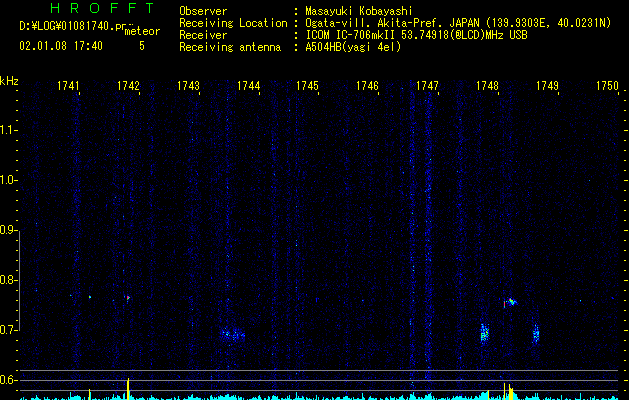This screenshot has height=400, width=629.
Task: Click the 0.6 kHz frequency label
Action: tap(8, 380)
